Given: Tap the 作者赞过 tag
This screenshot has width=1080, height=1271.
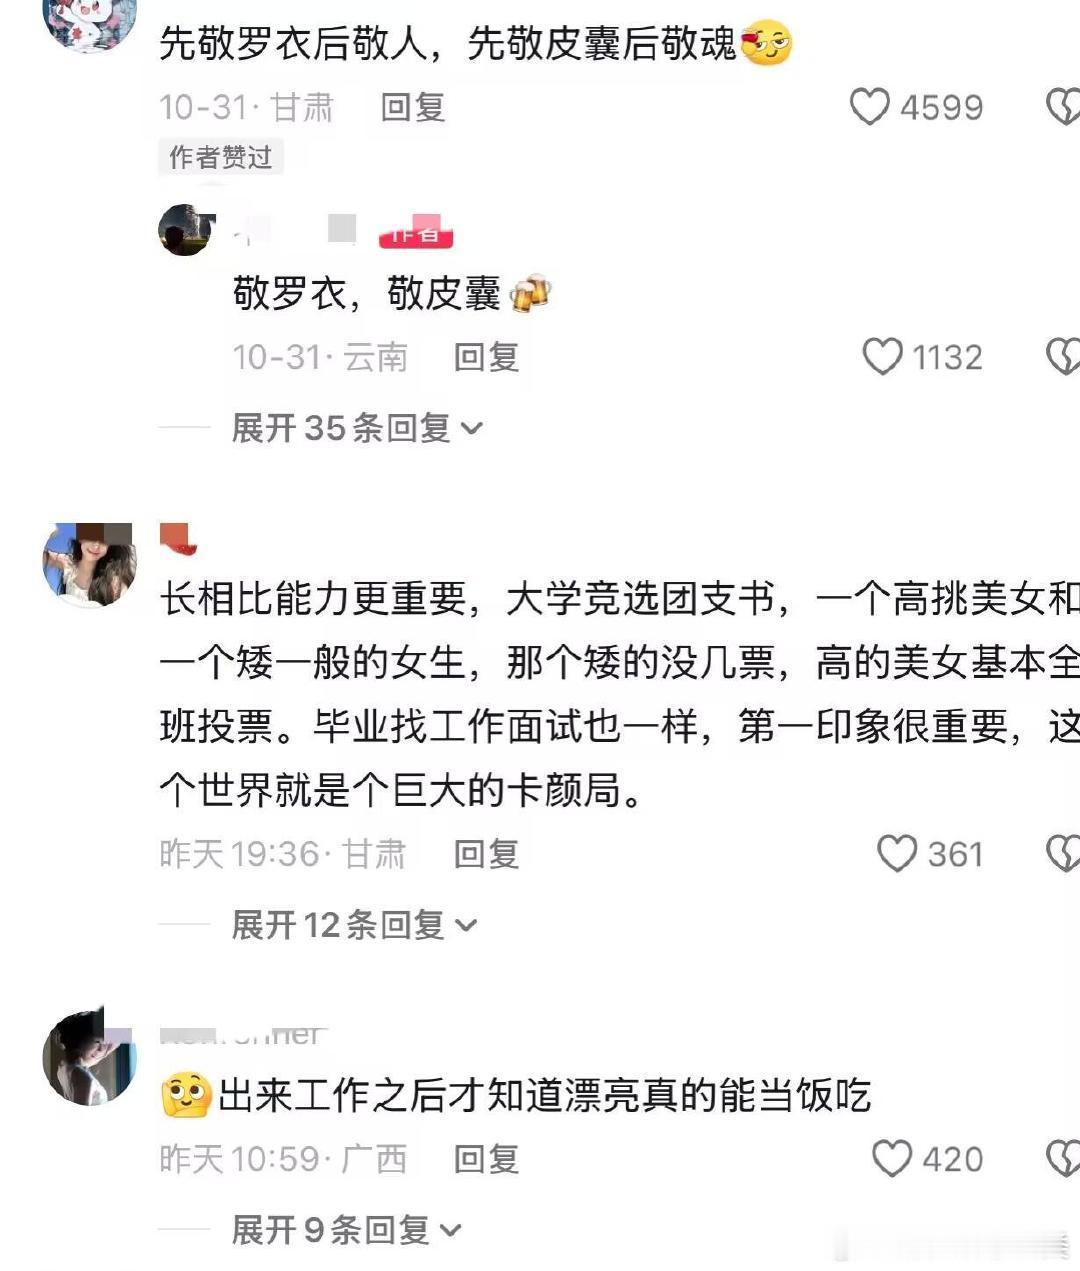Looking at the screenshot, I should click(221, 157).
